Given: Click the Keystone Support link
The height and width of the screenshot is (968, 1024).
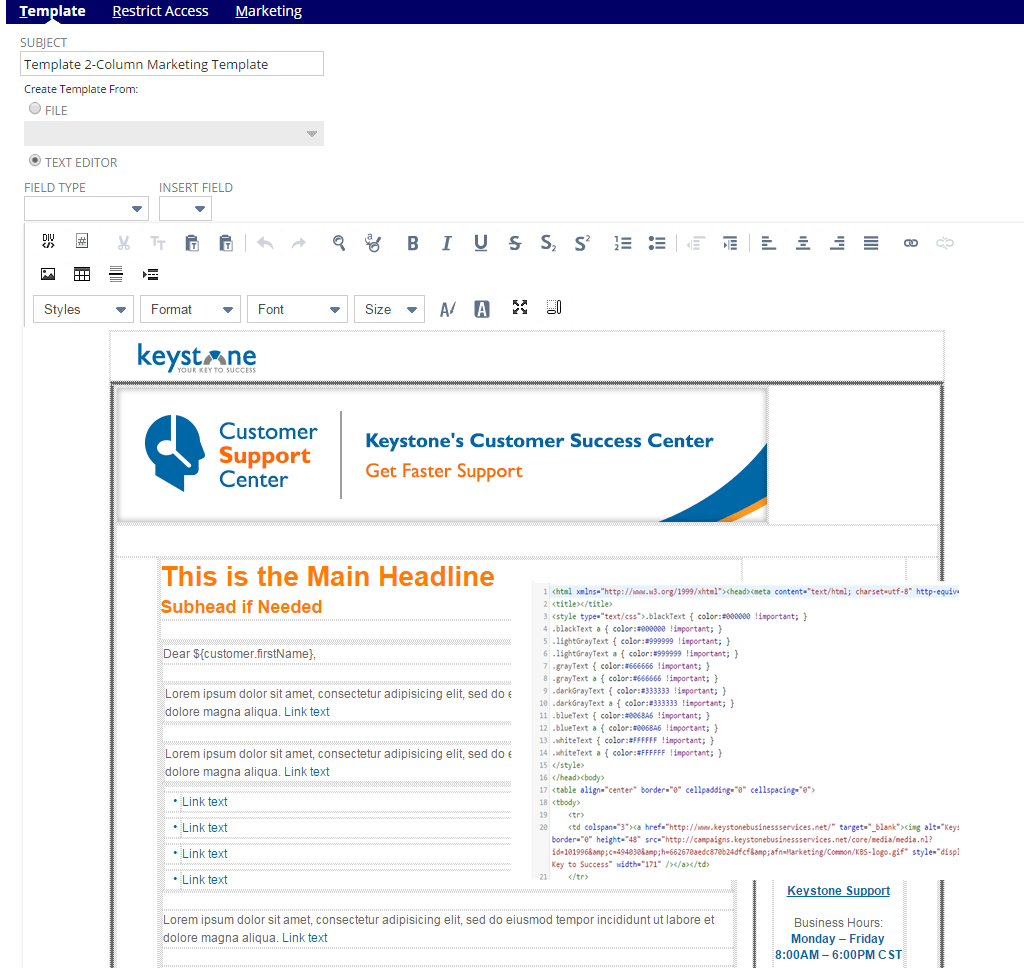Looking at the screenshot, I should [x=839, y=890].
